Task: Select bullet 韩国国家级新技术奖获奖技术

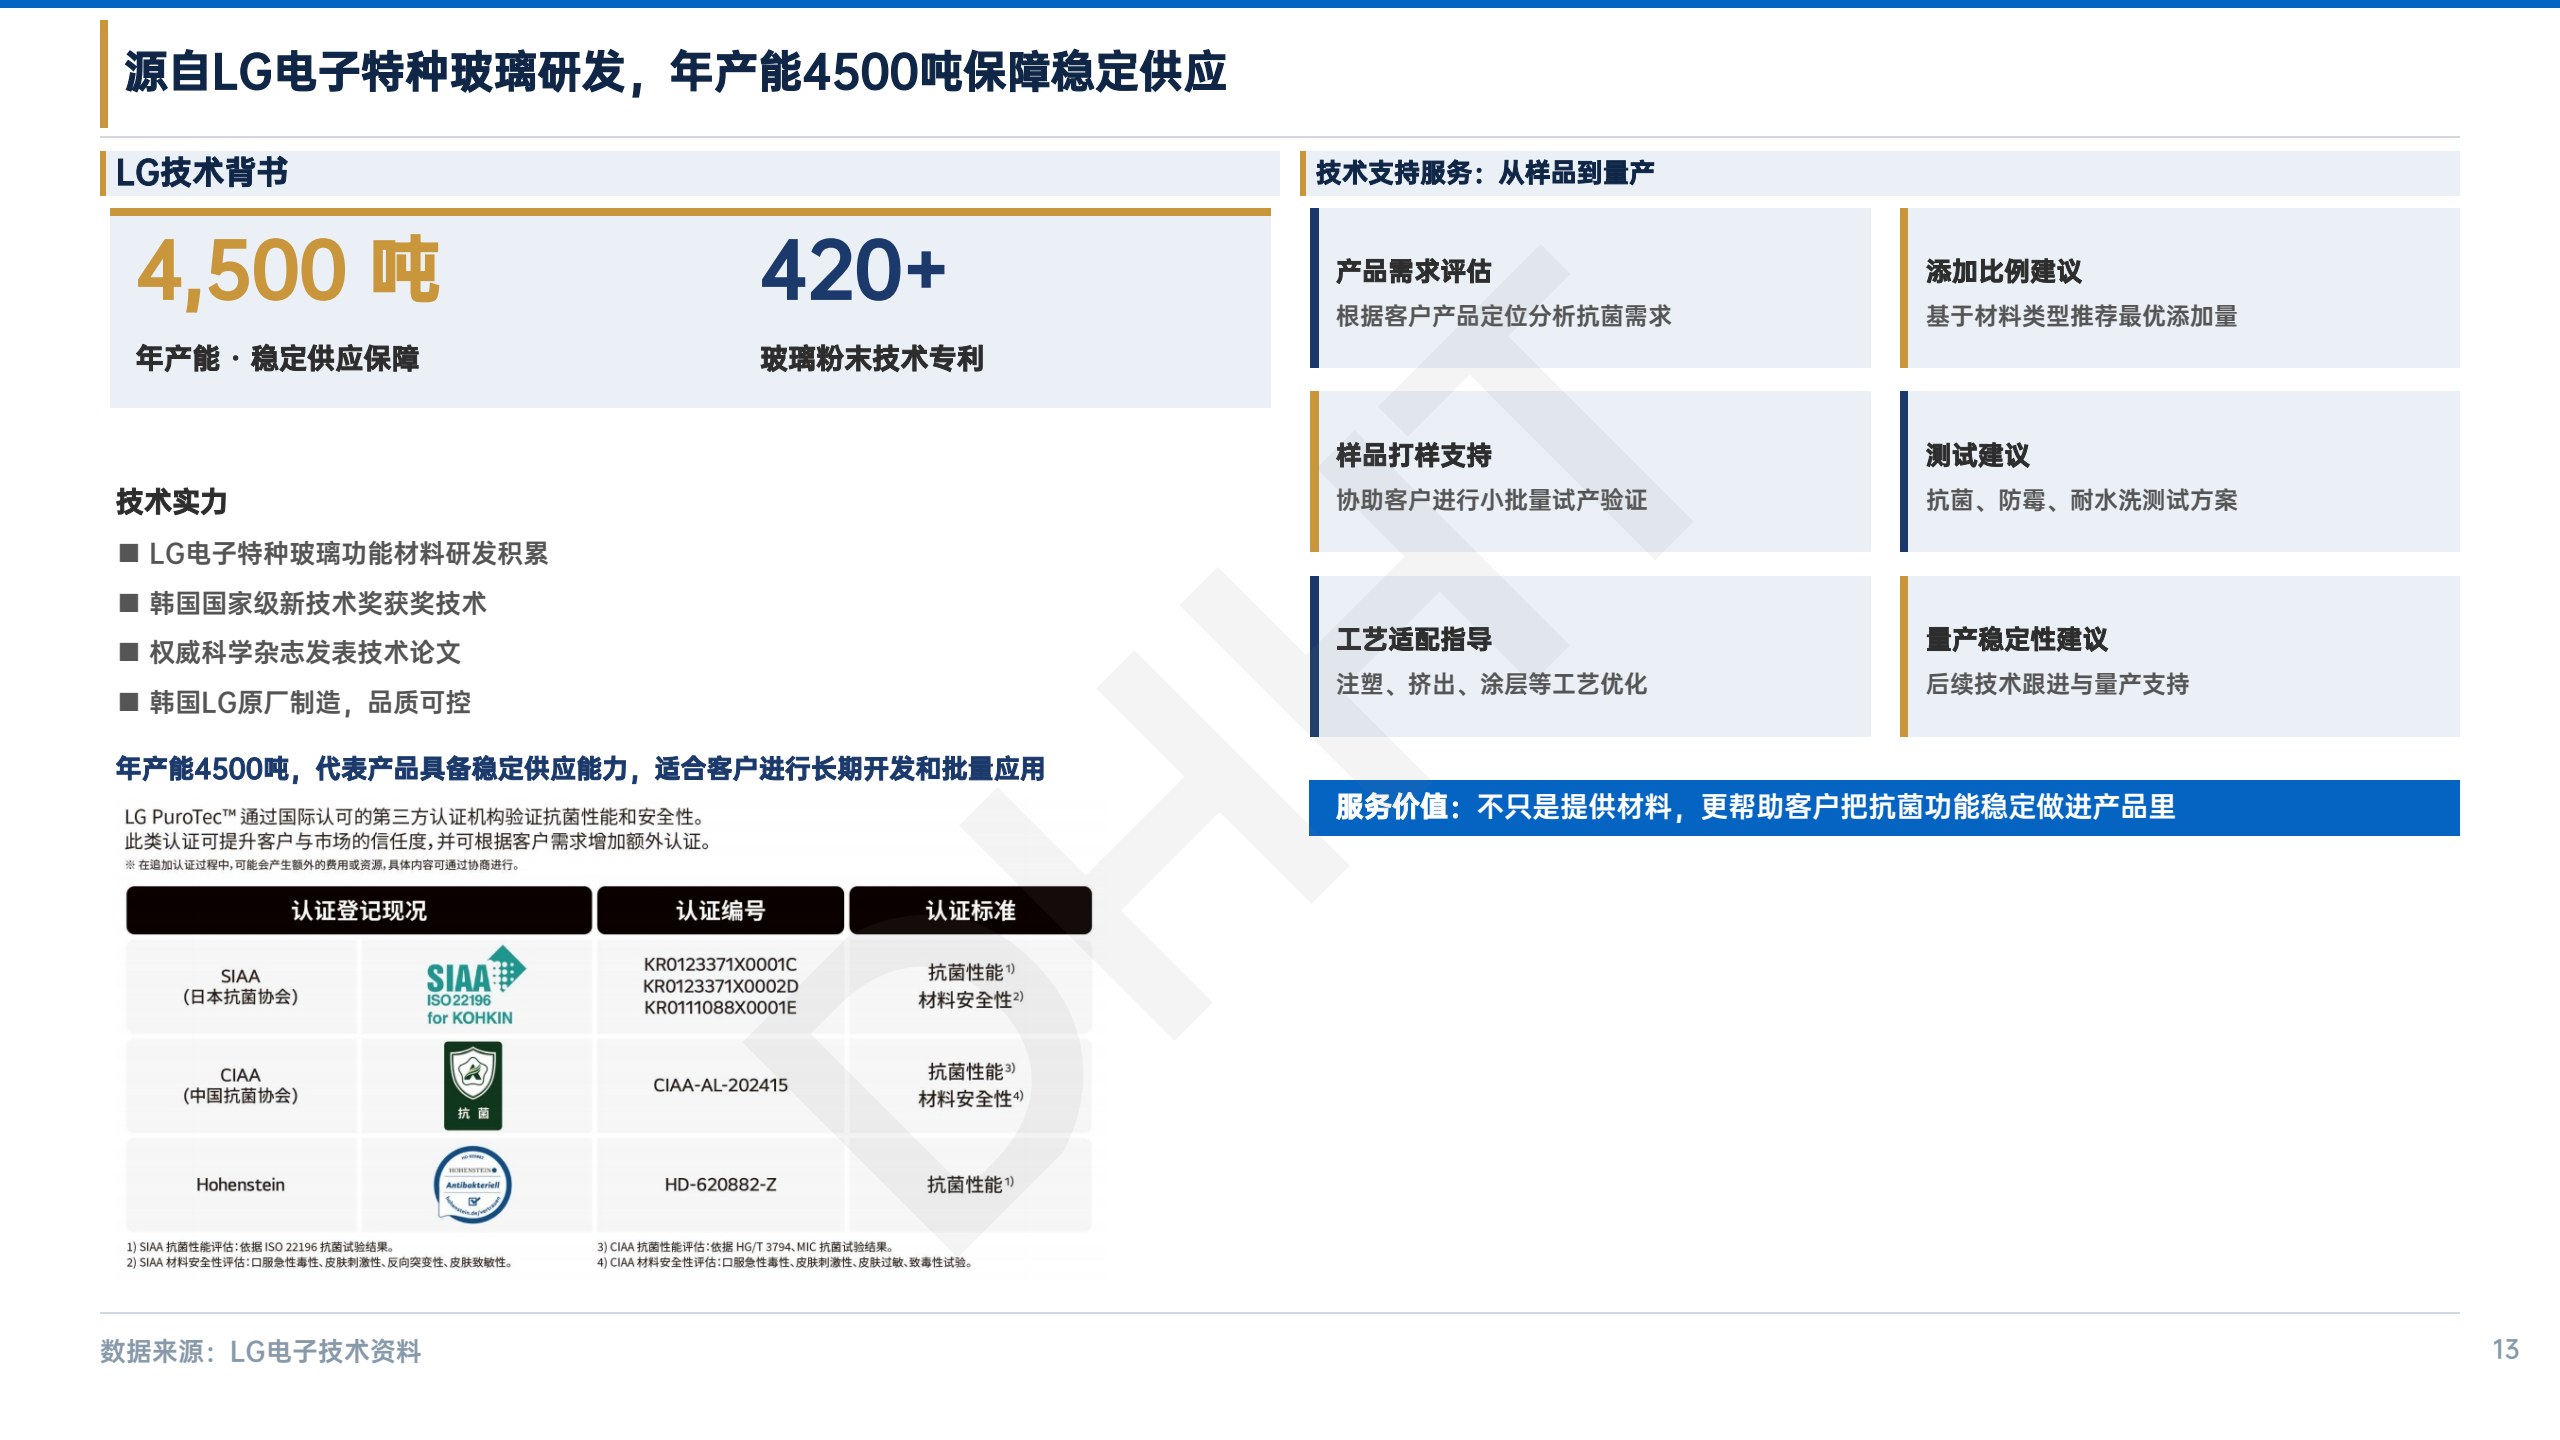Action: click(317, 603)
